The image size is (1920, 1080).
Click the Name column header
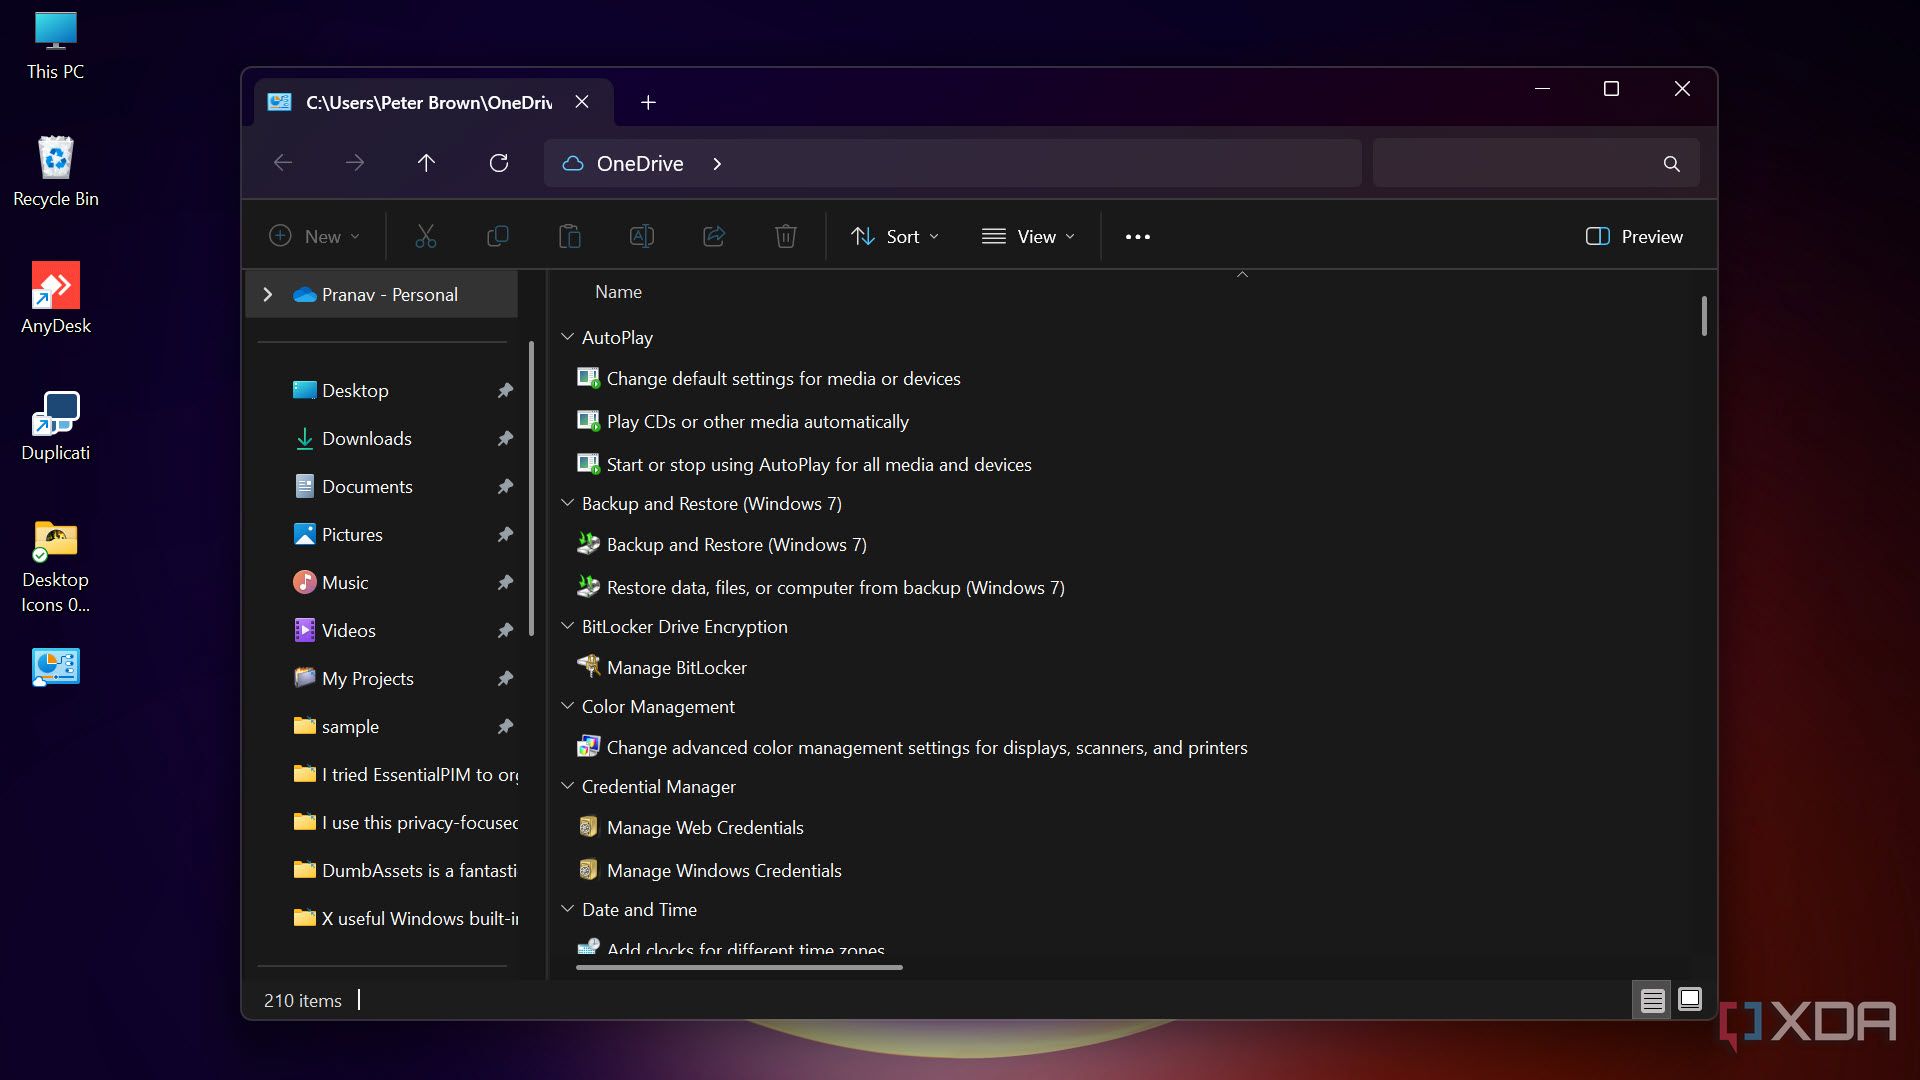pos(618,292)
